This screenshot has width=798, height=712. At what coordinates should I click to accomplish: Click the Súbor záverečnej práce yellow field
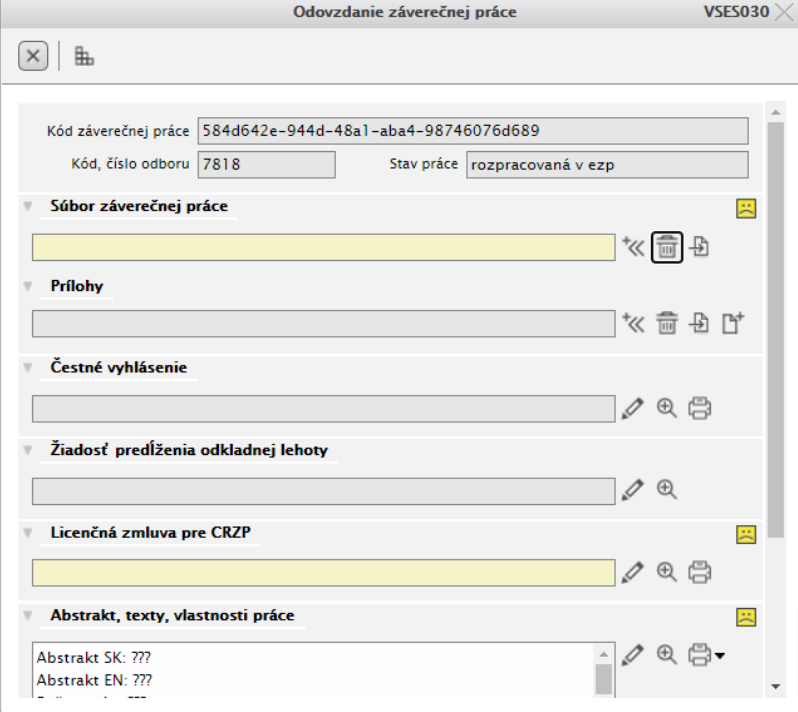323,247
